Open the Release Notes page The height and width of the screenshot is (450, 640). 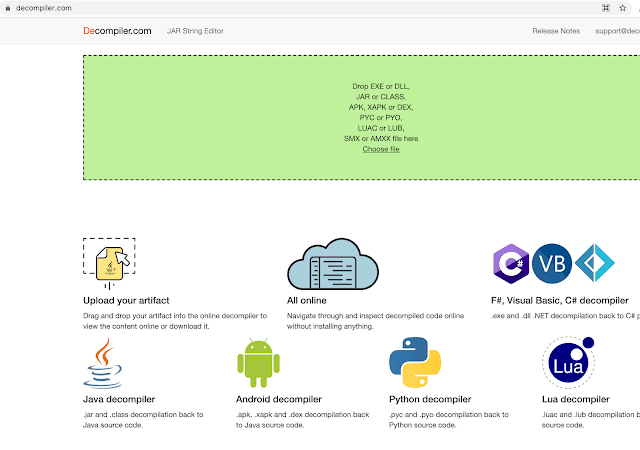[556, 31]
